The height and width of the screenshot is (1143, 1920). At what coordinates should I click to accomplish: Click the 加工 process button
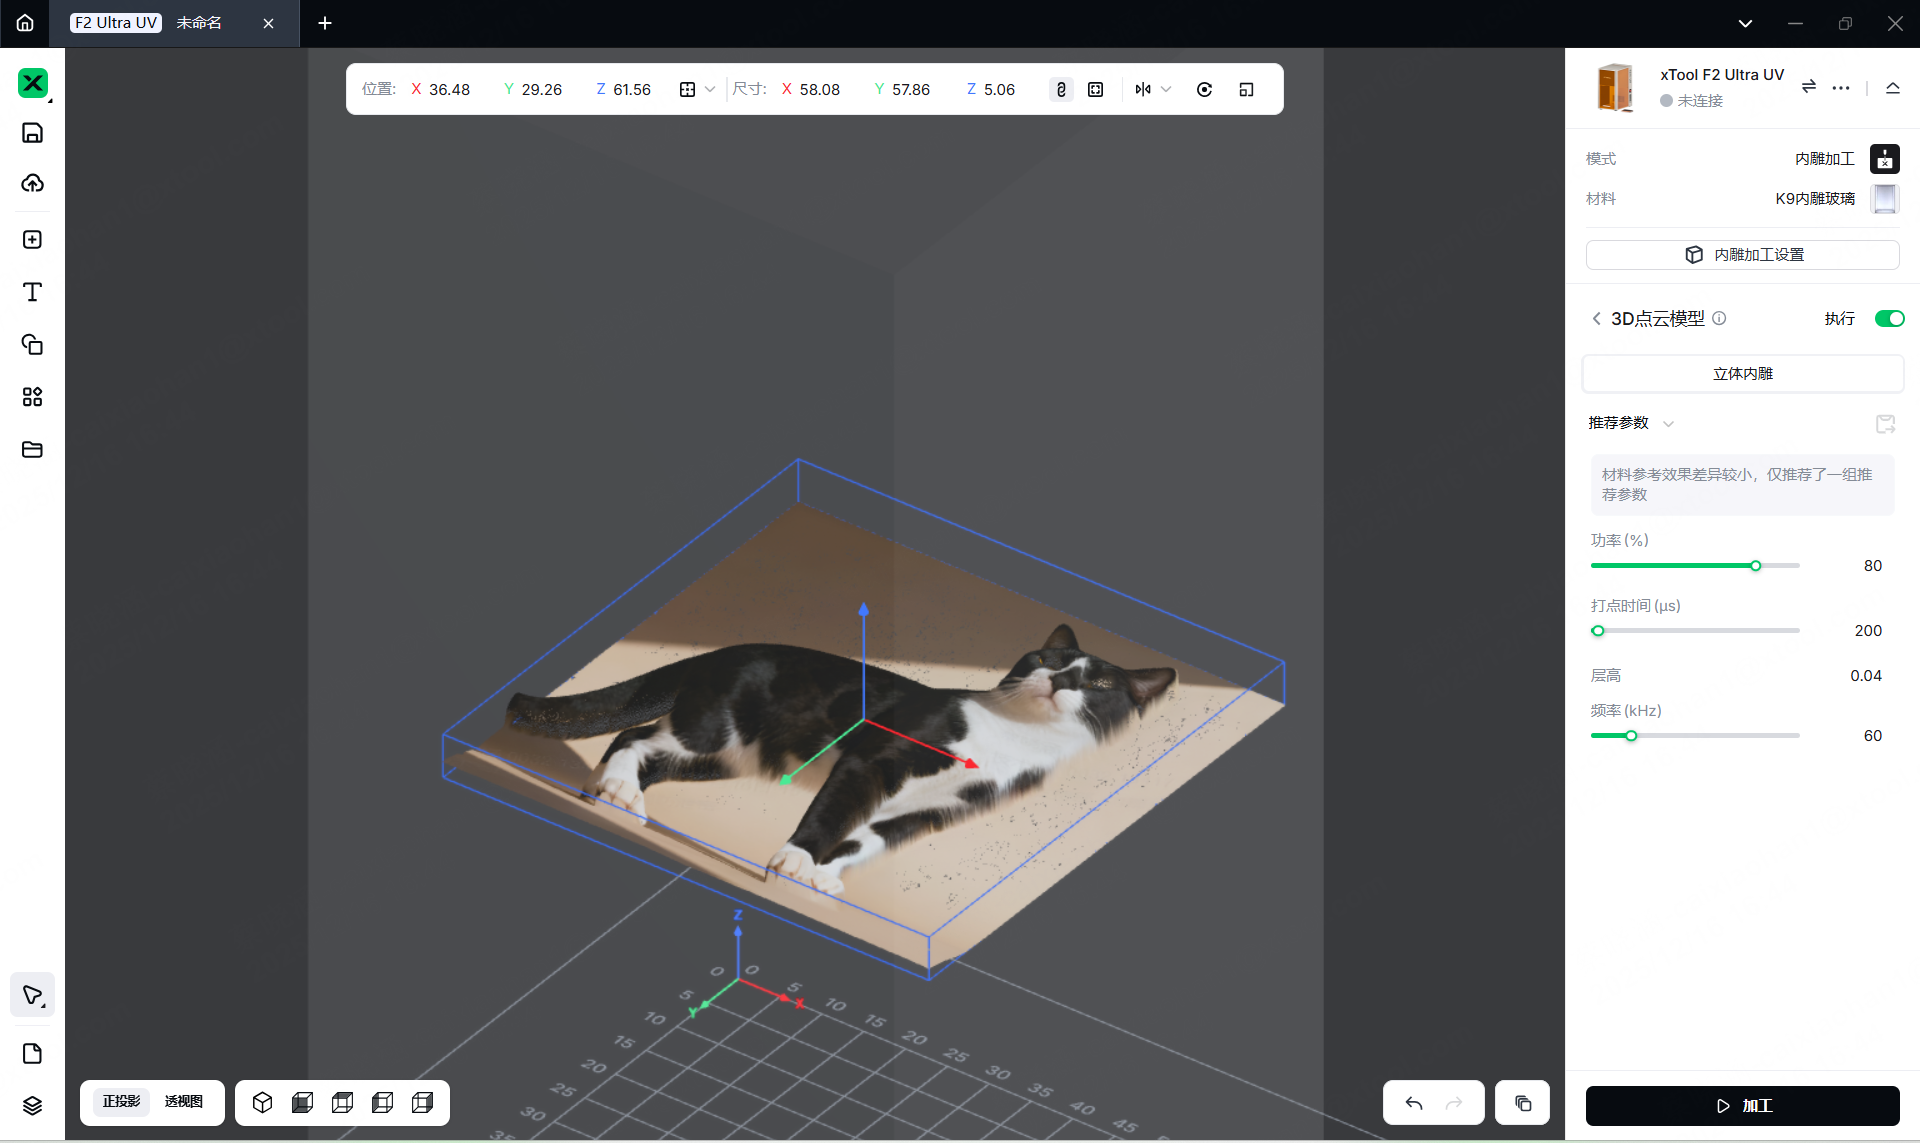click(1742, 1105)
